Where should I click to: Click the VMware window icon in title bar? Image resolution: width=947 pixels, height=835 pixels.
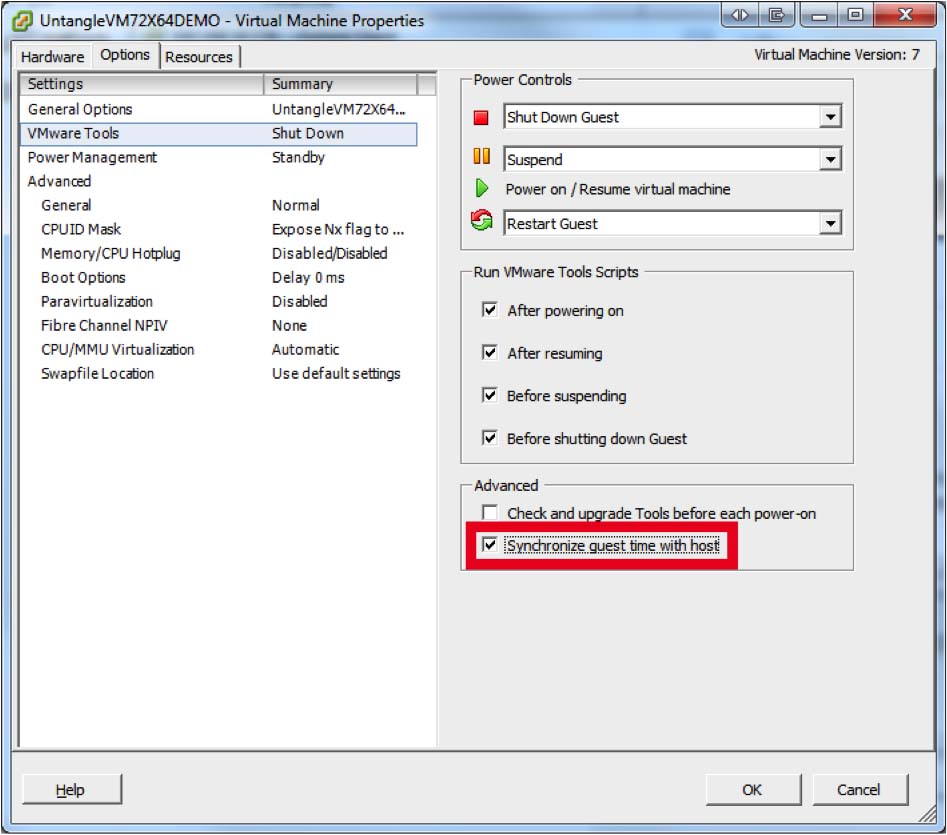[22, 21]
